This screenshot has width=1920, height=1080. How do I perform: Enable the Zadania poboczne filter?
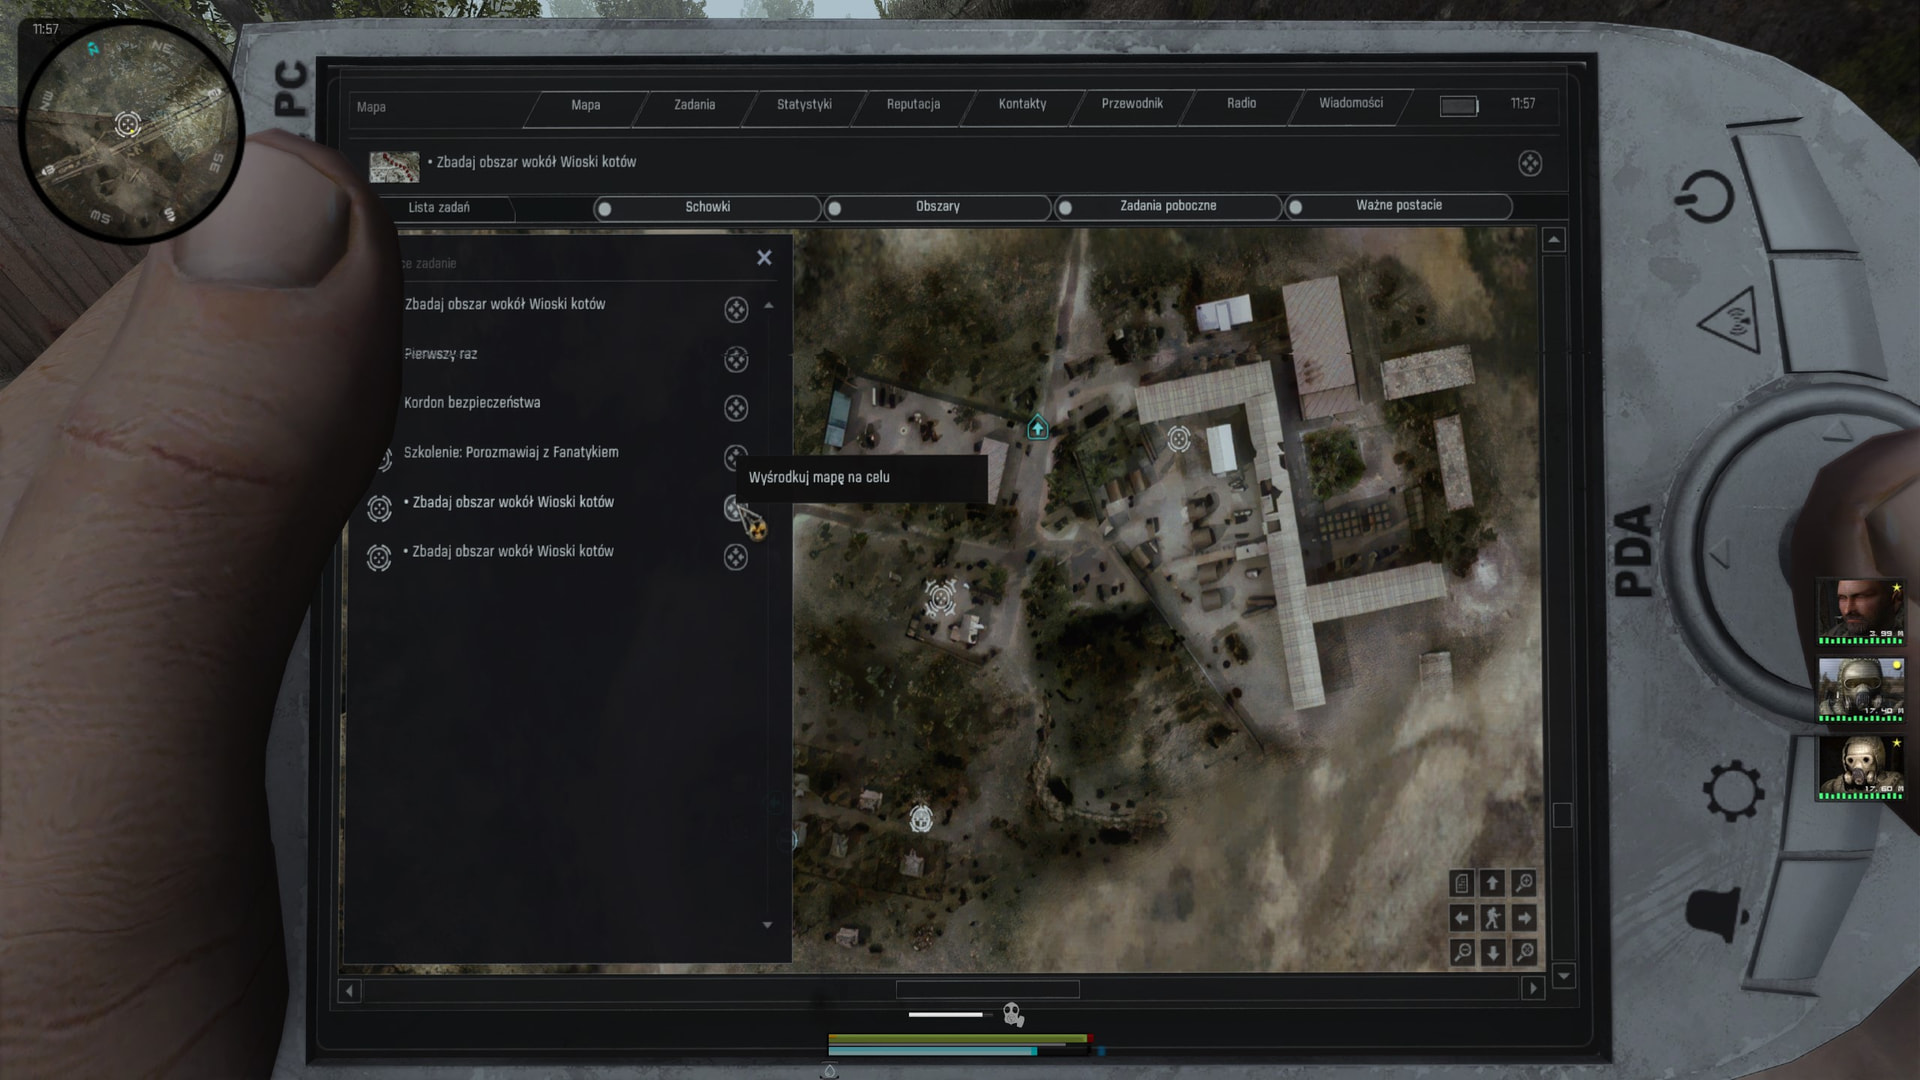tap(1066, 207)
